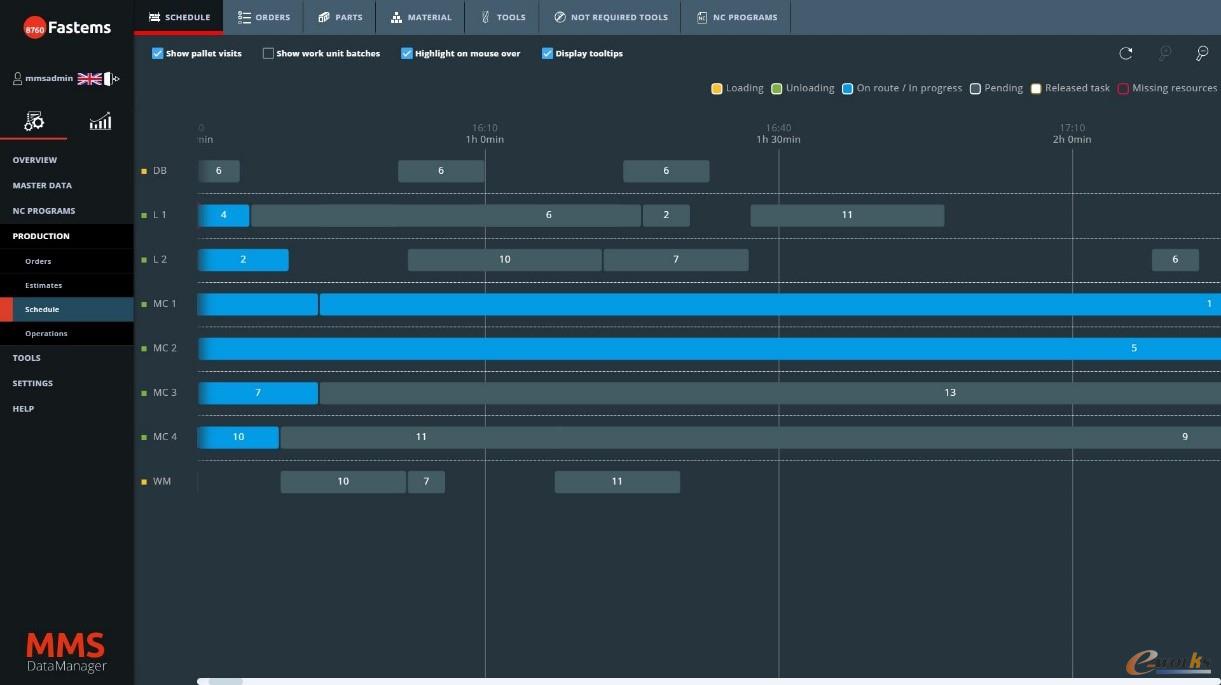Click pending task 10 in L 2 row

click(504, 259)
